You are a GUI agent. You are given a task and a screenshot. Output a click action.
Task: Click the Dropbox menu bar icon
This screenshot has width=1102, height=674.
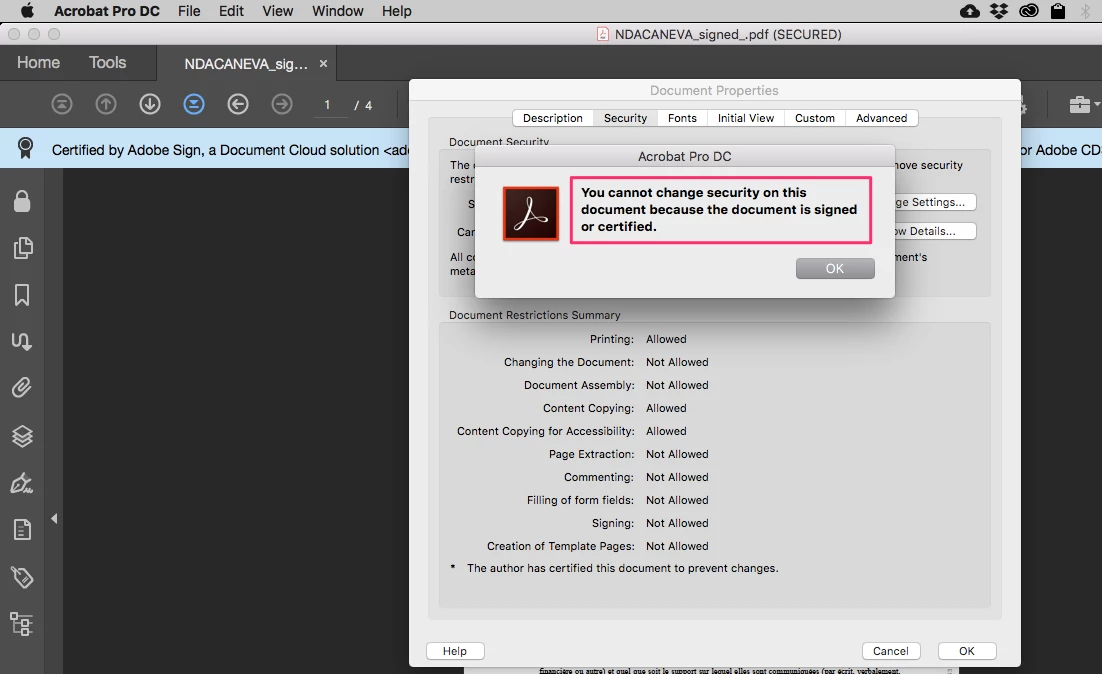pyautogui.click(x=999, y=11)
